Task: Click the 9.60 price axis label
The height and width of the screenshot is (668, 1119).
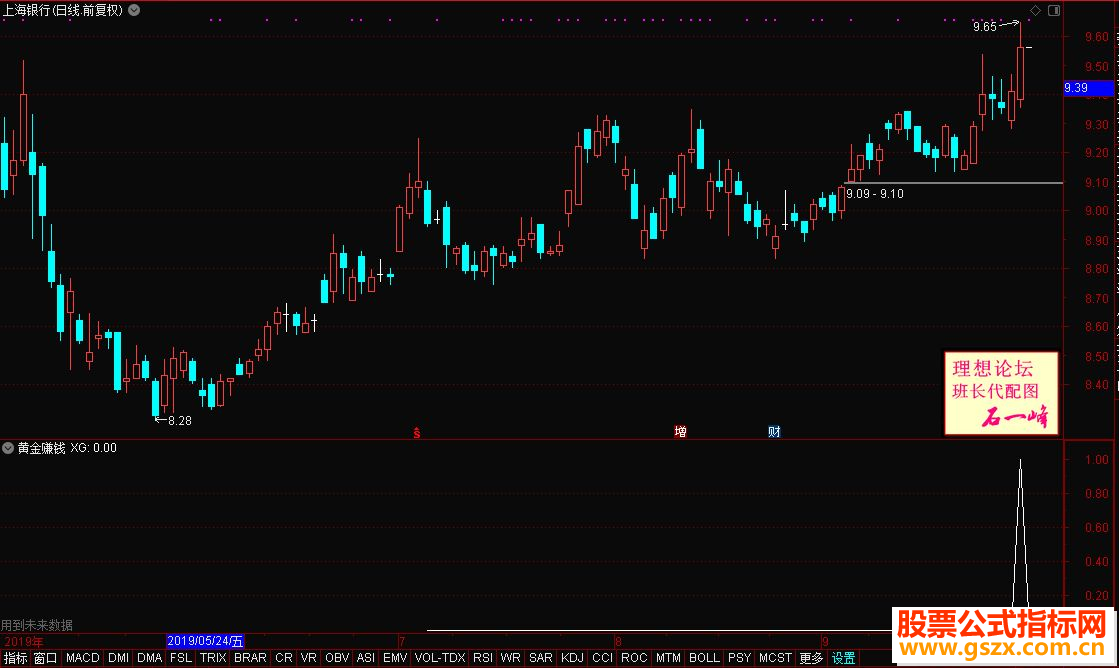Action: (x=1097, y=37)
